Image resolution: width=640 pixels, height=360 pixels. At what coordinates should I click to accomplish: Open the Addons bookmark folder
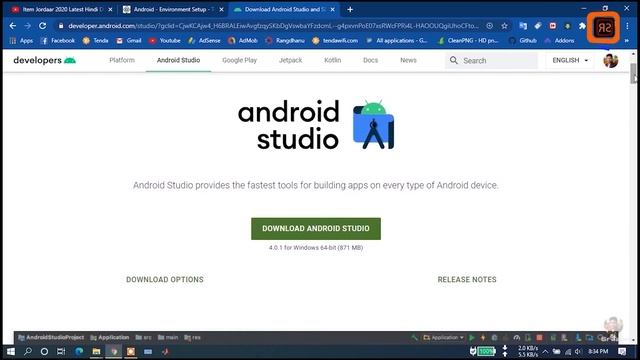[560, 40]
